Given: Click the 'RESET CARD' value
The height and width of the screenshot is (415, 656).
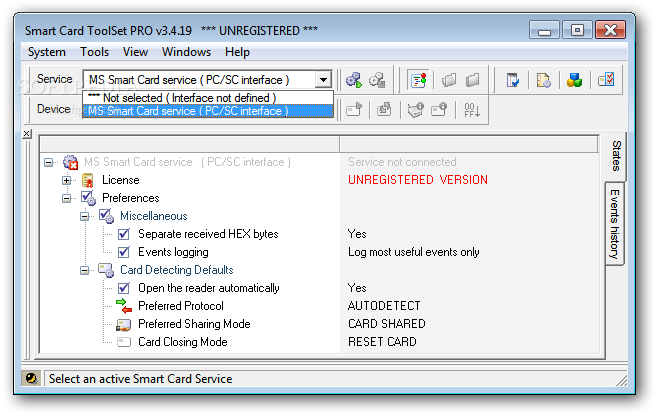Looking at the screenshot, I should coord(382,342).
